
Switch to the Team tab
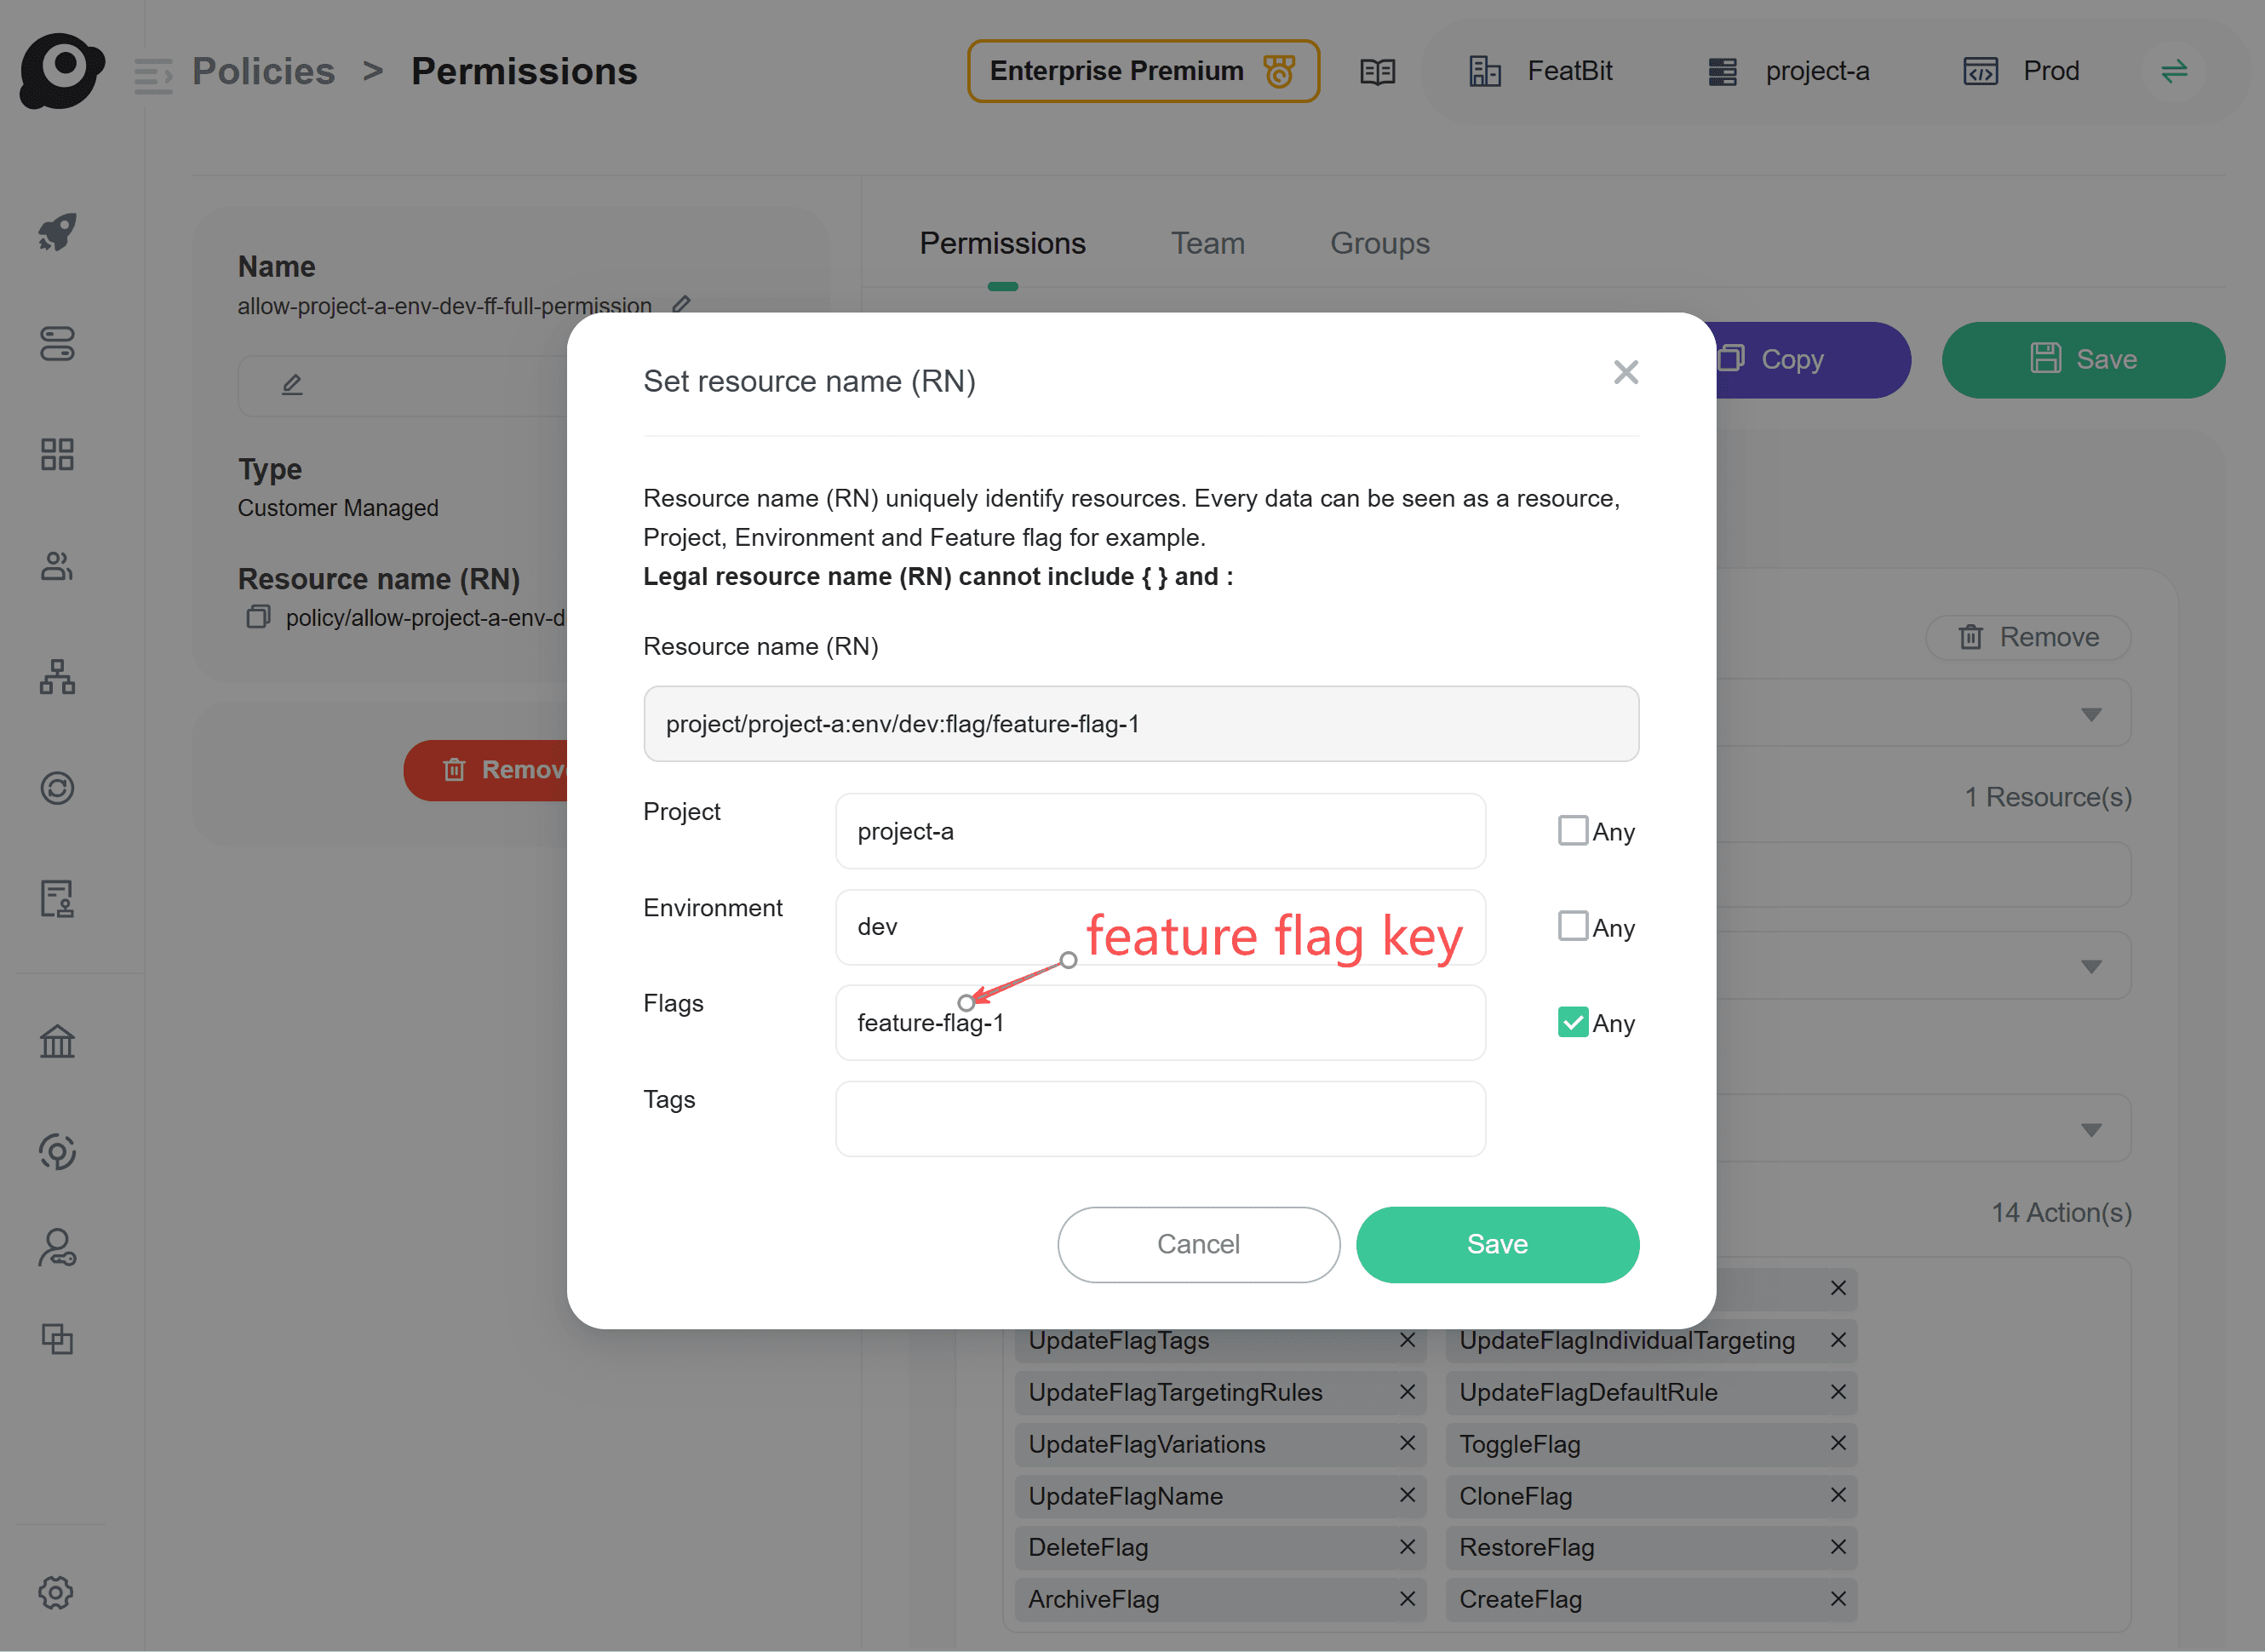(1207, 244)
